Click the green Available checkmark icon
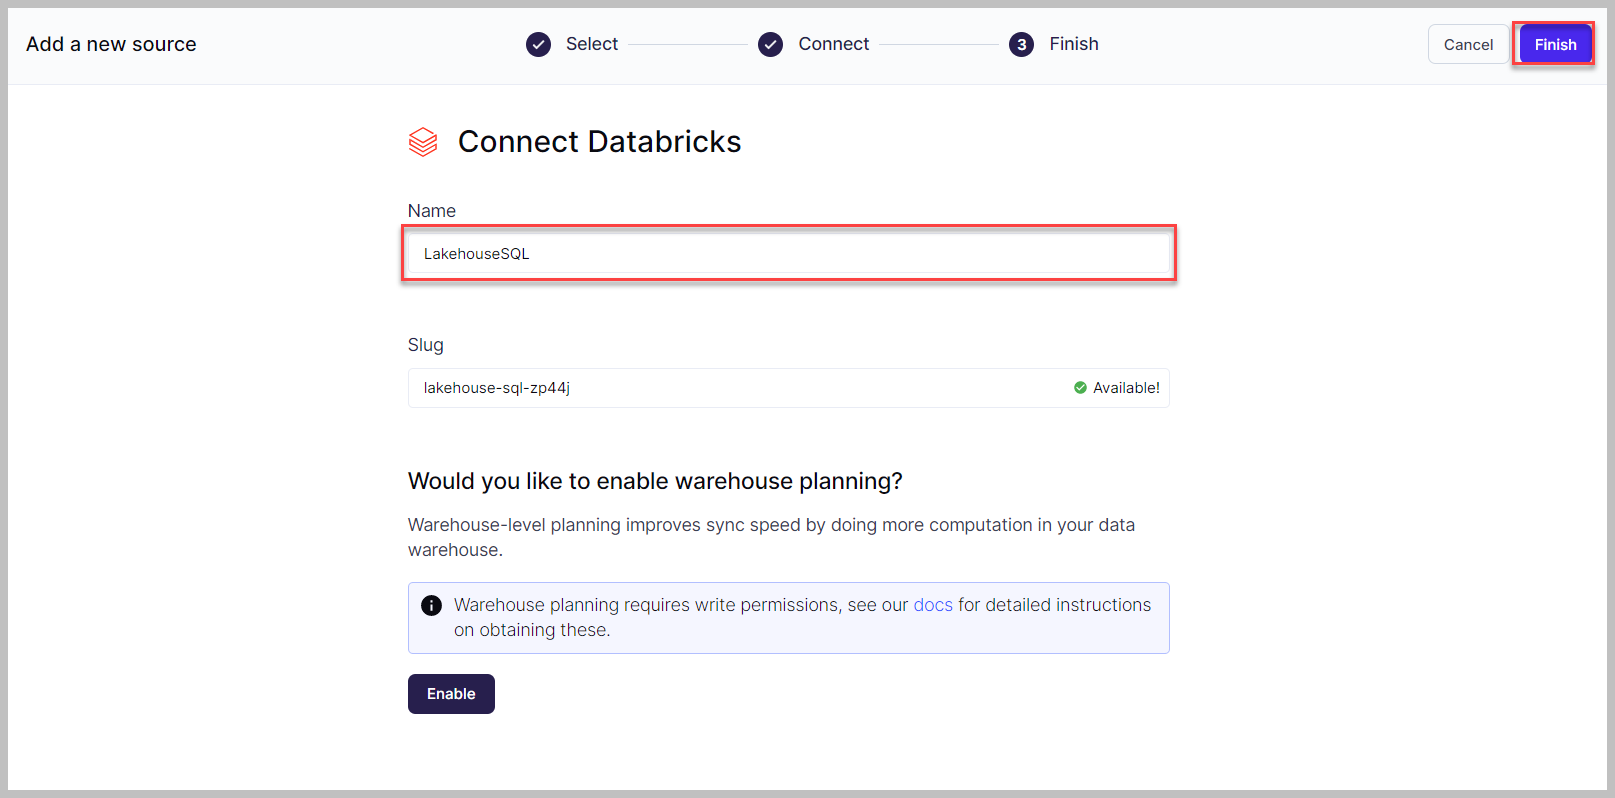The height and width of the screenshot is (798, 1615). [1080, 388]
